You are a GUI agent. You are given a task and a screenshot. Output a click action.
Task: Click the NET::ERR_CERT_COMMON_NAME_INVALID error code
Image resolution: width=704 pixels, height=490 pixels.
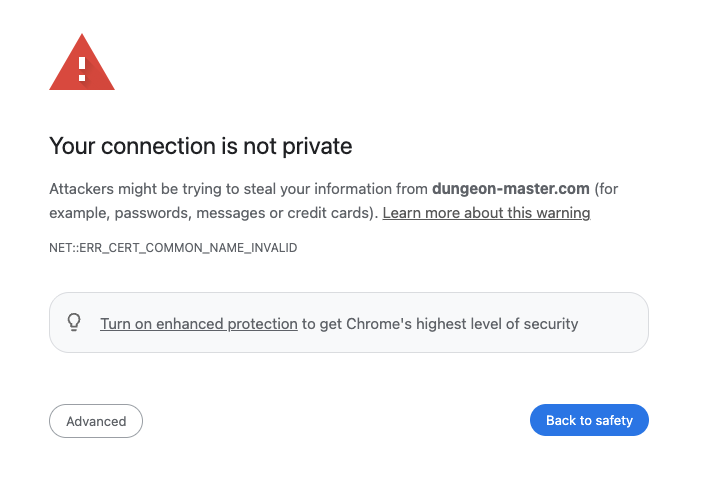click(x=173, y=247)
